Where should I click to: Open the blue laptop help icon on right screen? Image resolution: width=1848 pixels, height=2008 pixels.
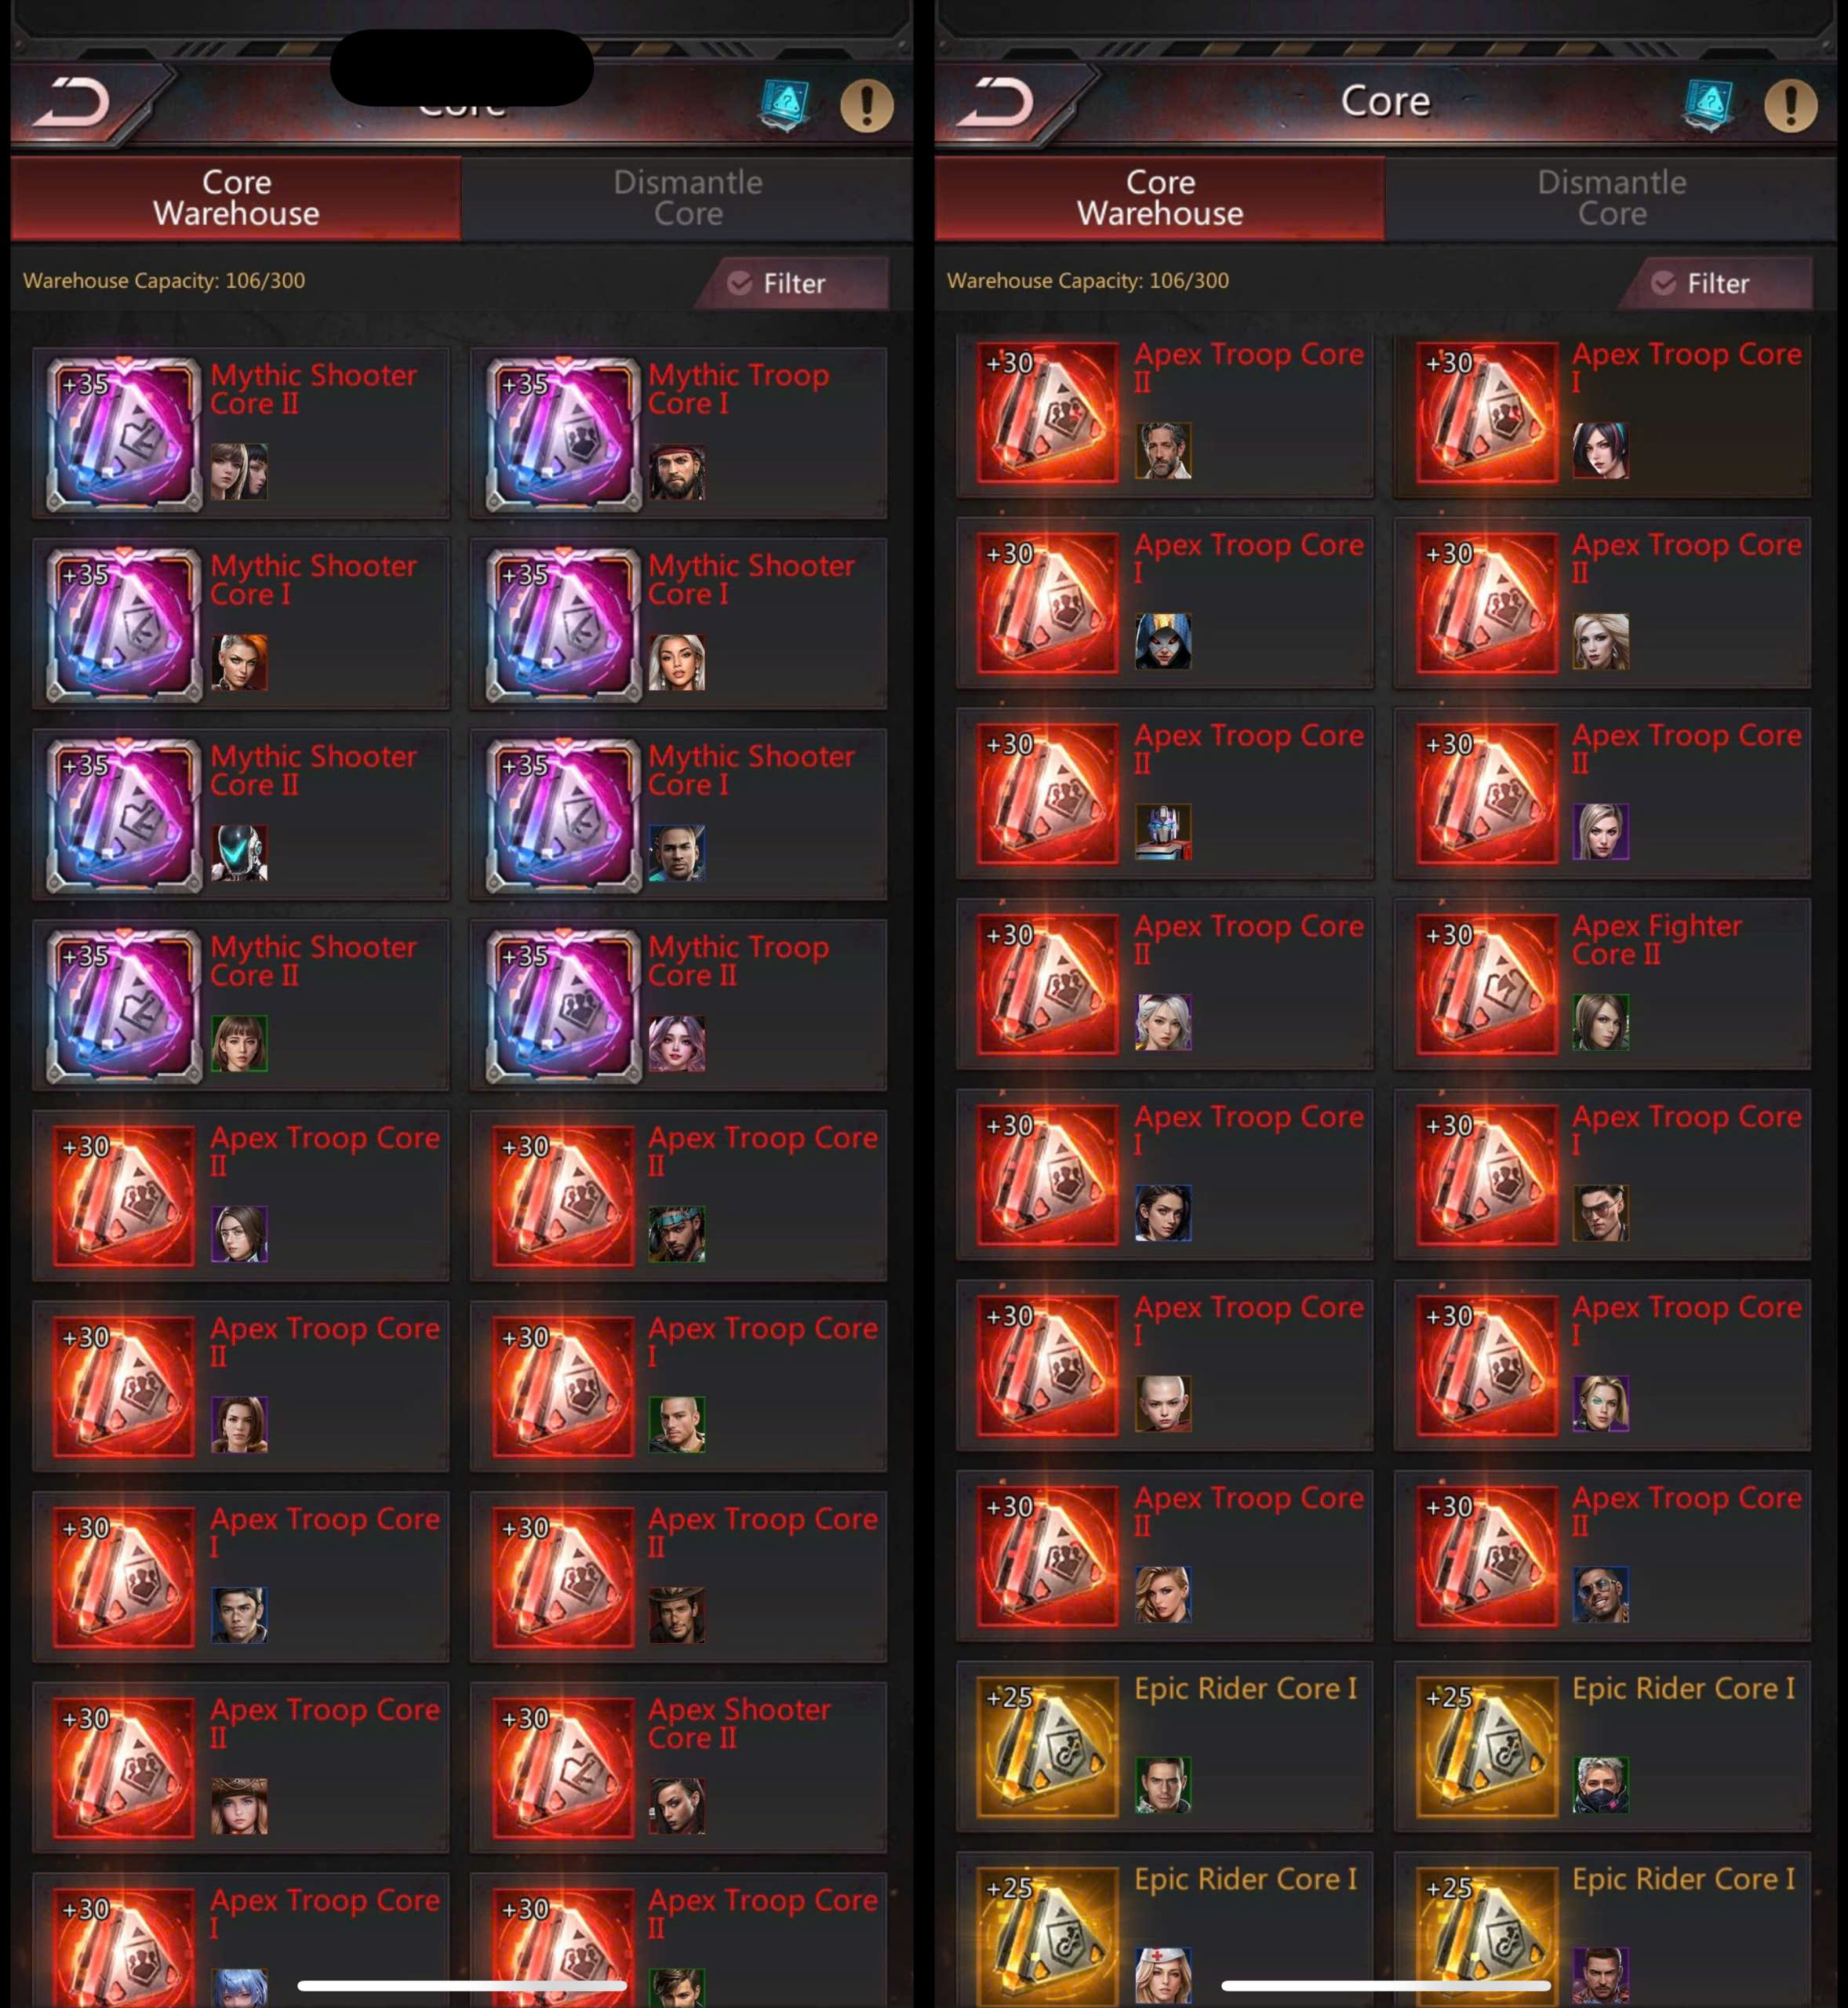1709,105
